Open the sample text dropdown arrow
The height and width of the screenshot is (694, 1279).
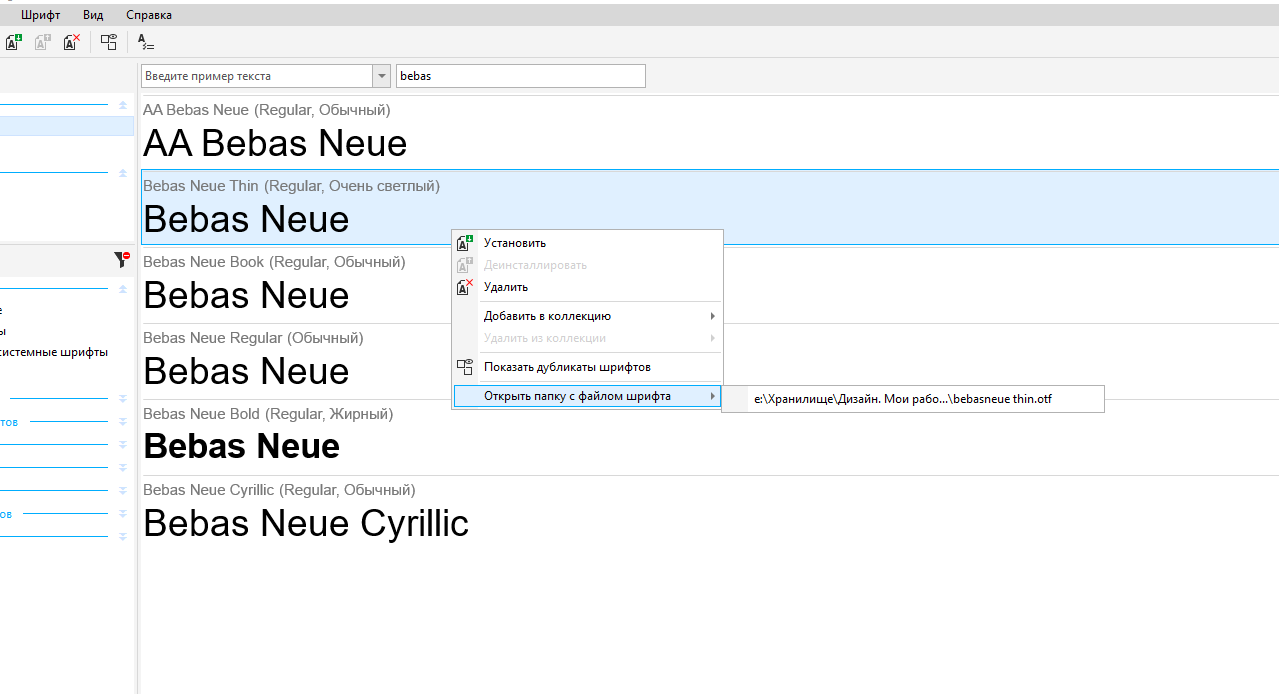point(381,76)
